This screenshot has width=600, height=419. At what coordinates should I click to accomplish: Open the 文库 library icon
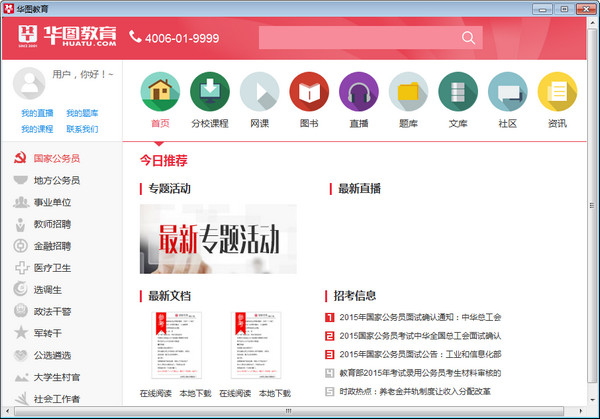[458, 93]
